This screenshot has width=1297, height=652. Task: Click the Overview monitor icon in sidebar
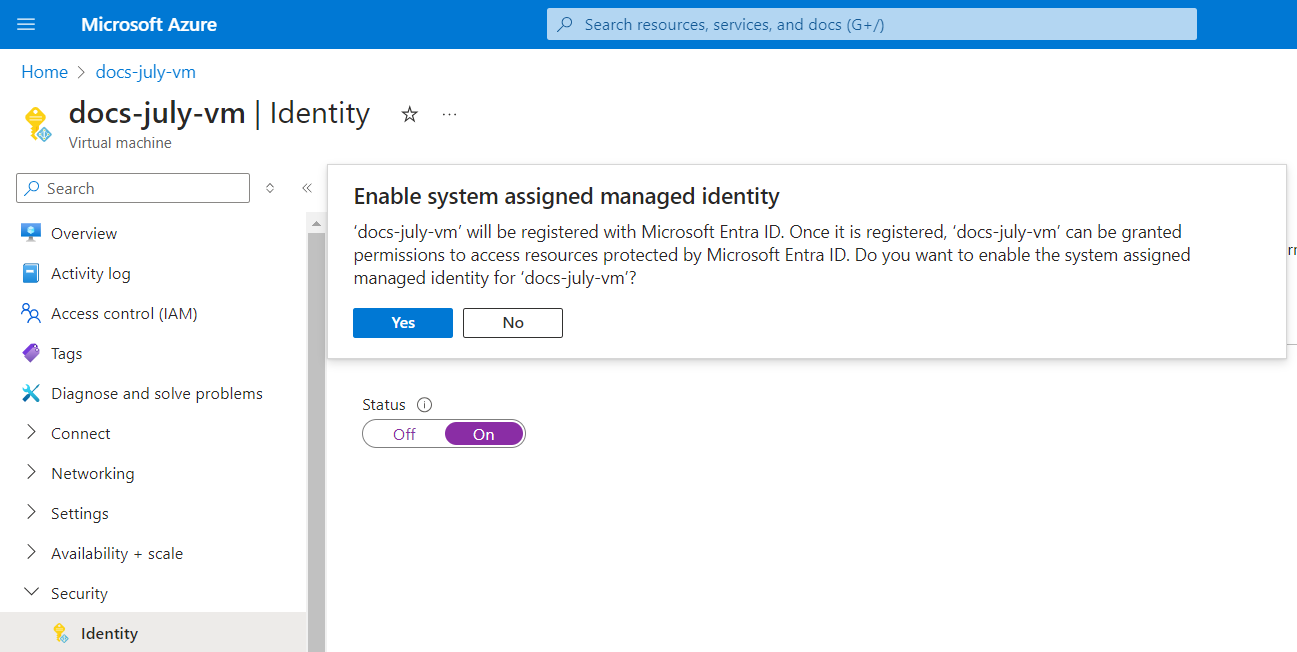(31, 233)
